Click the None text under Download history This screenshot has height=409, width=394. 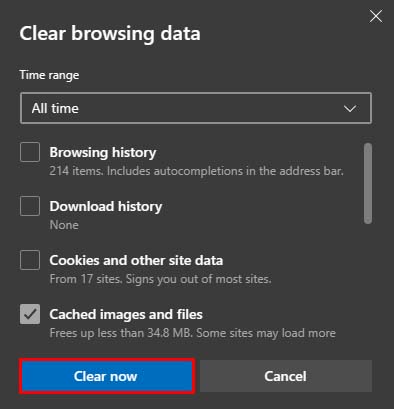pyautogui.click(x=64, y=225)
